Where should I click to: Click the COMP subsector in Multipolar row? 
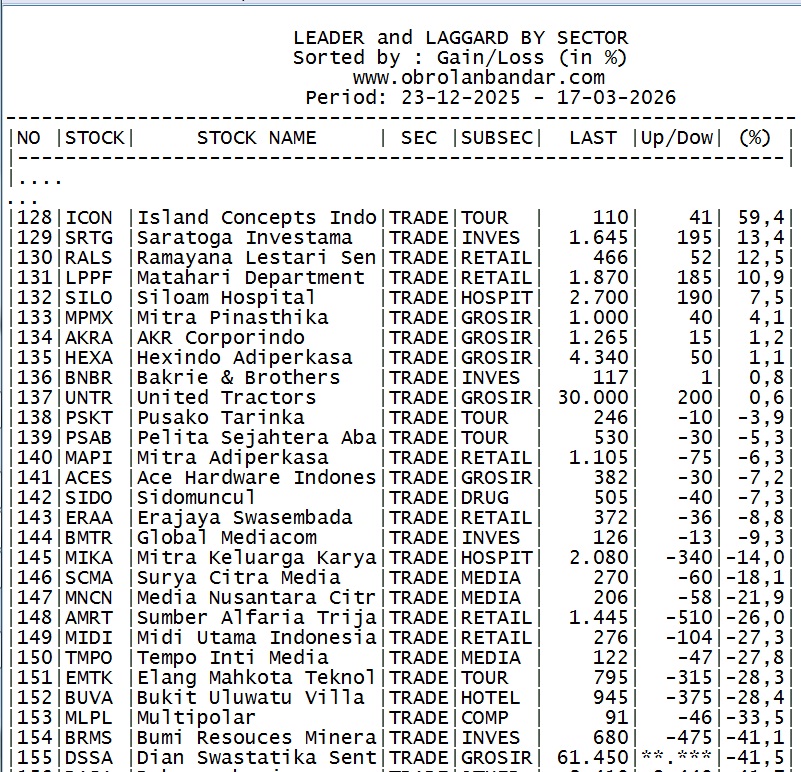485,717
